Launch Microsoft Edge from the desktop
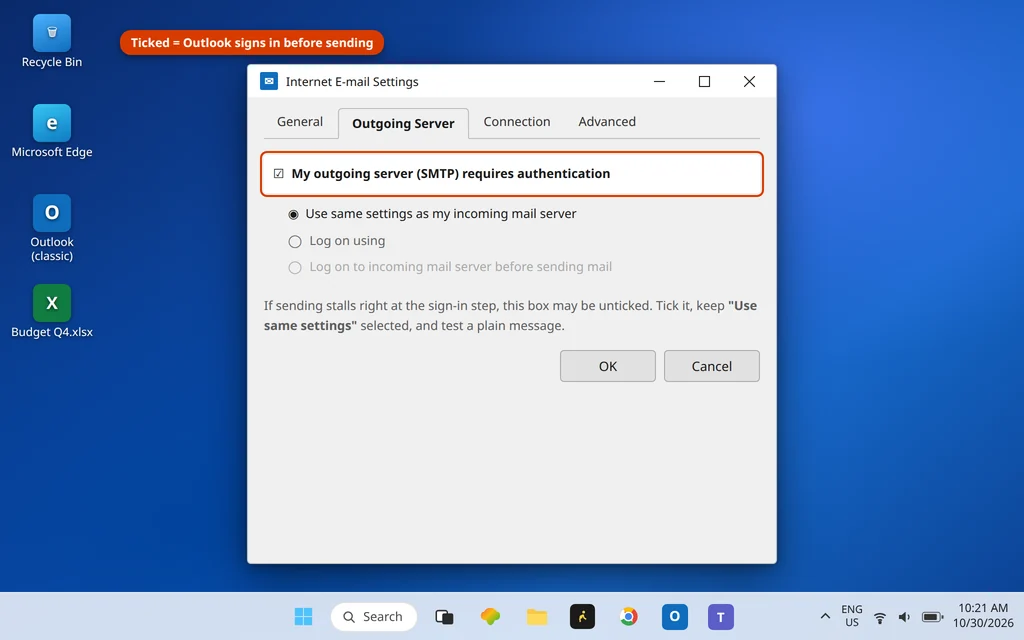 click(x=52, y=131)
